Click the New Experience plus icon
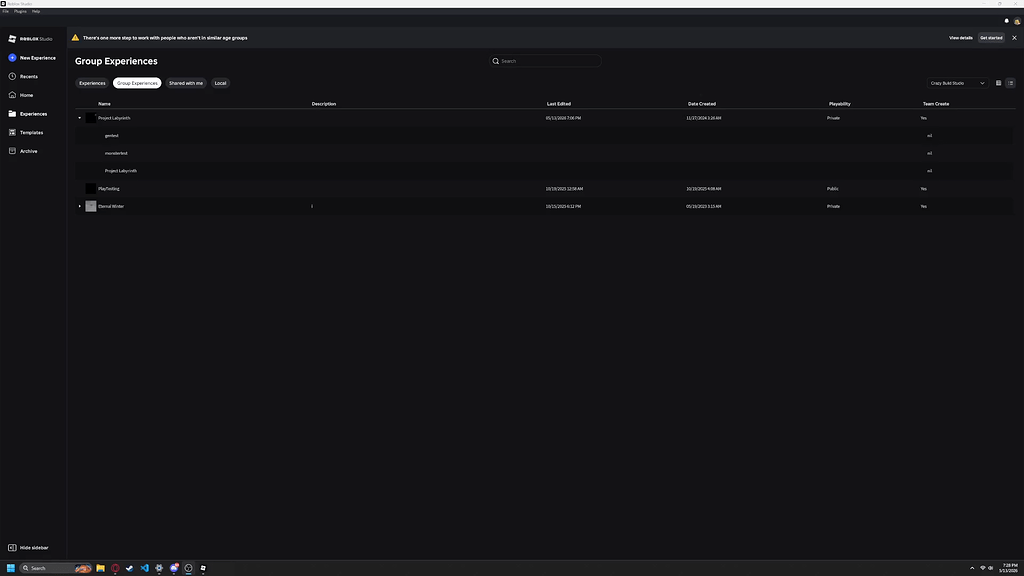 [x=12, y=58]
